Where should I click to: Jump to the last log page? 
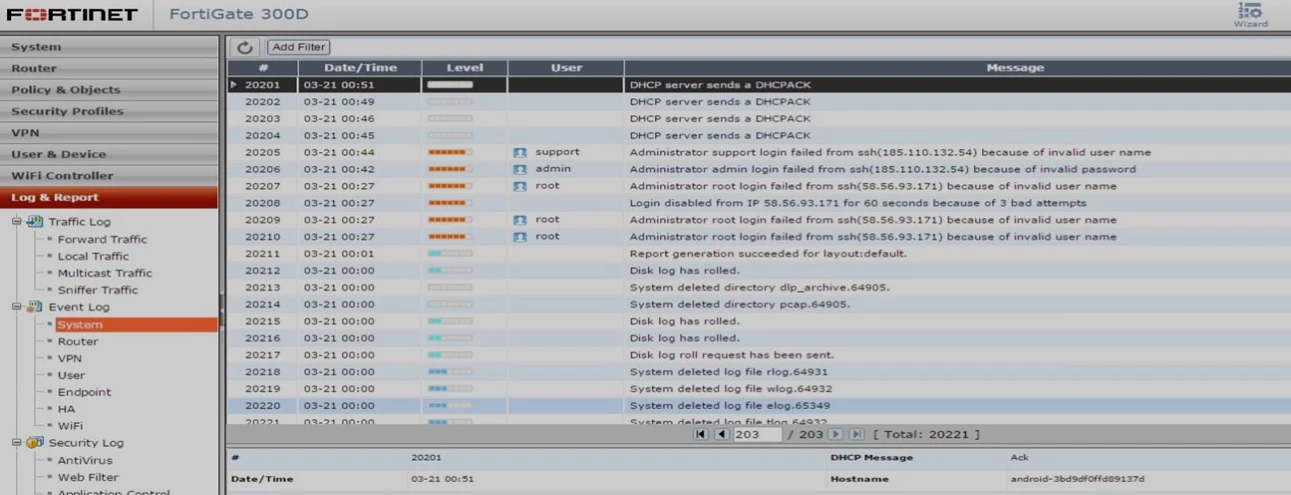point(856,434)
